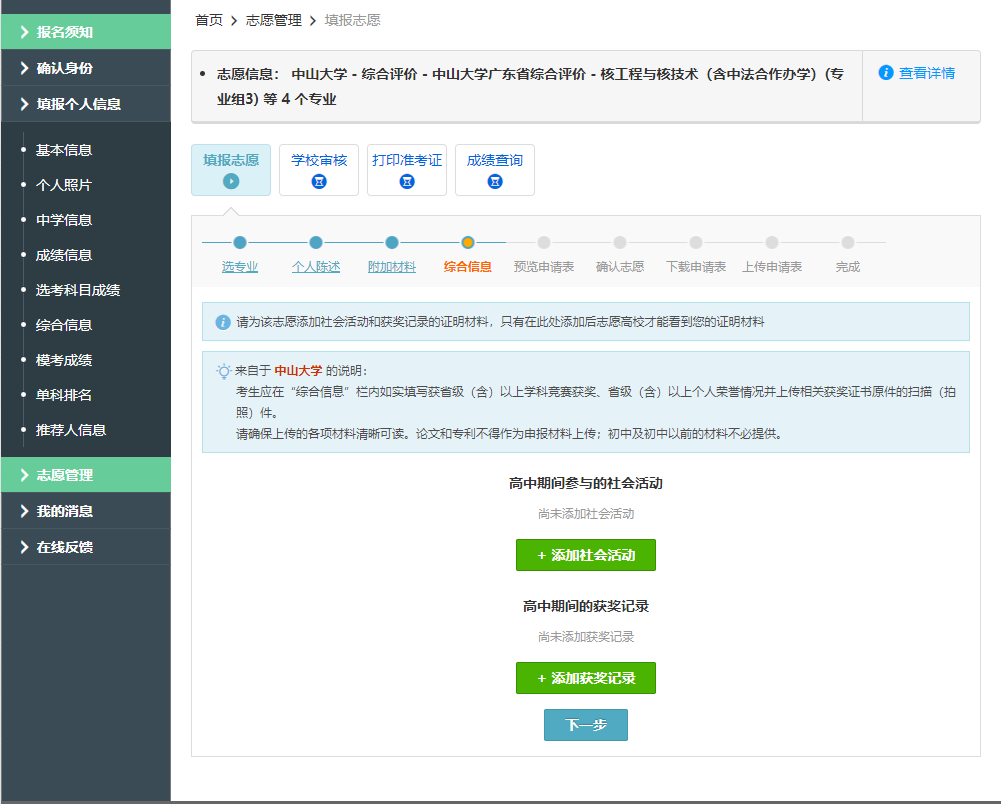Click the 选专业 step circle
The image size is (1001, 804).
pos(240,243)
